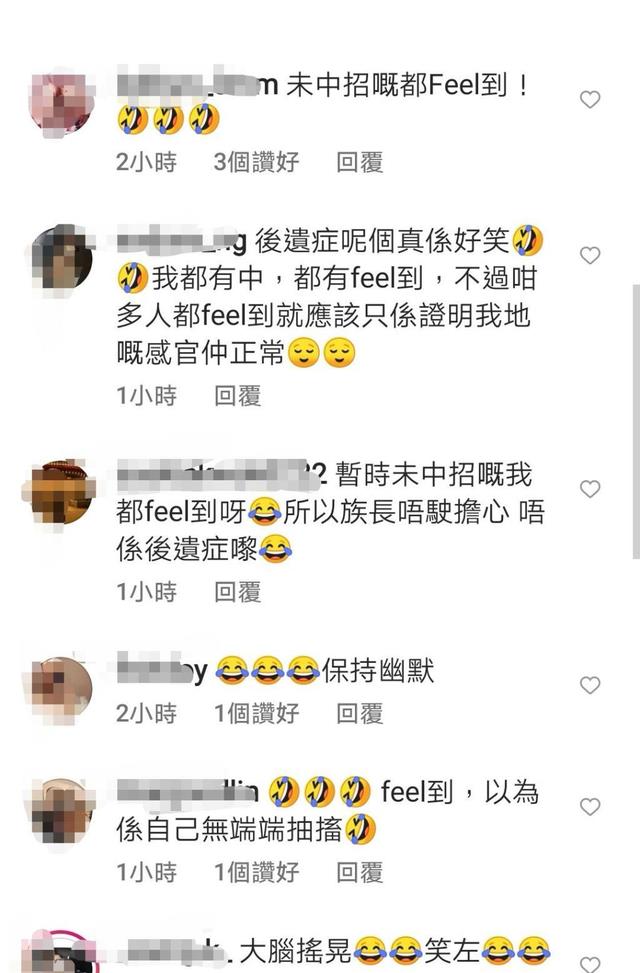Like the 保持幽默 comment

click(590, 685)
